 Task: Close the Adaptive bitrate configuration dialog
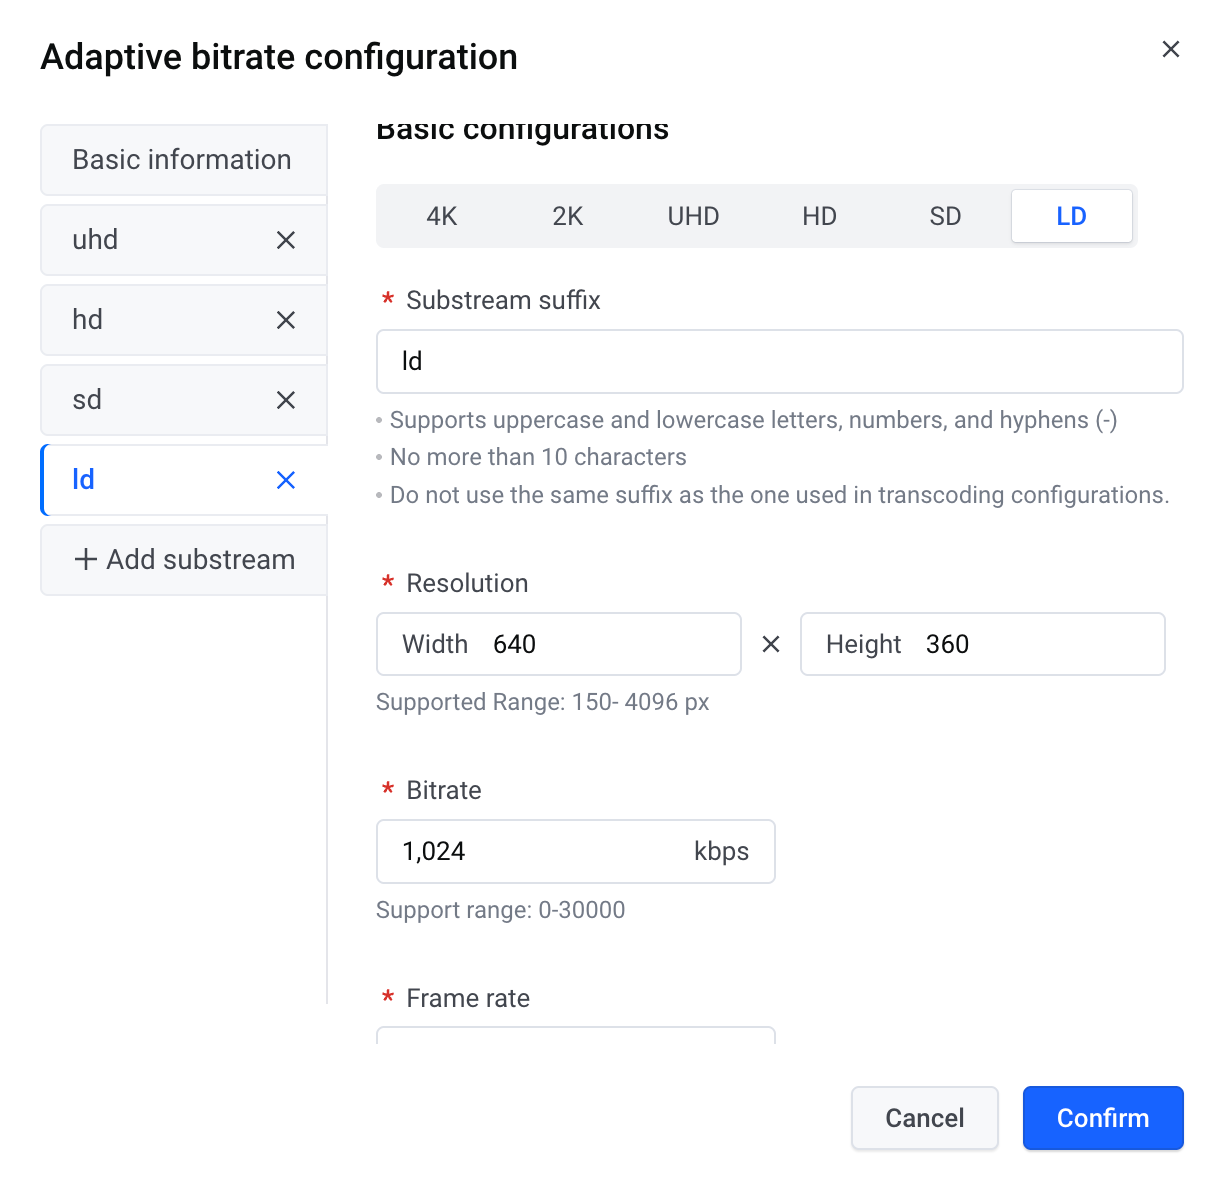(x=1171, y=49)
